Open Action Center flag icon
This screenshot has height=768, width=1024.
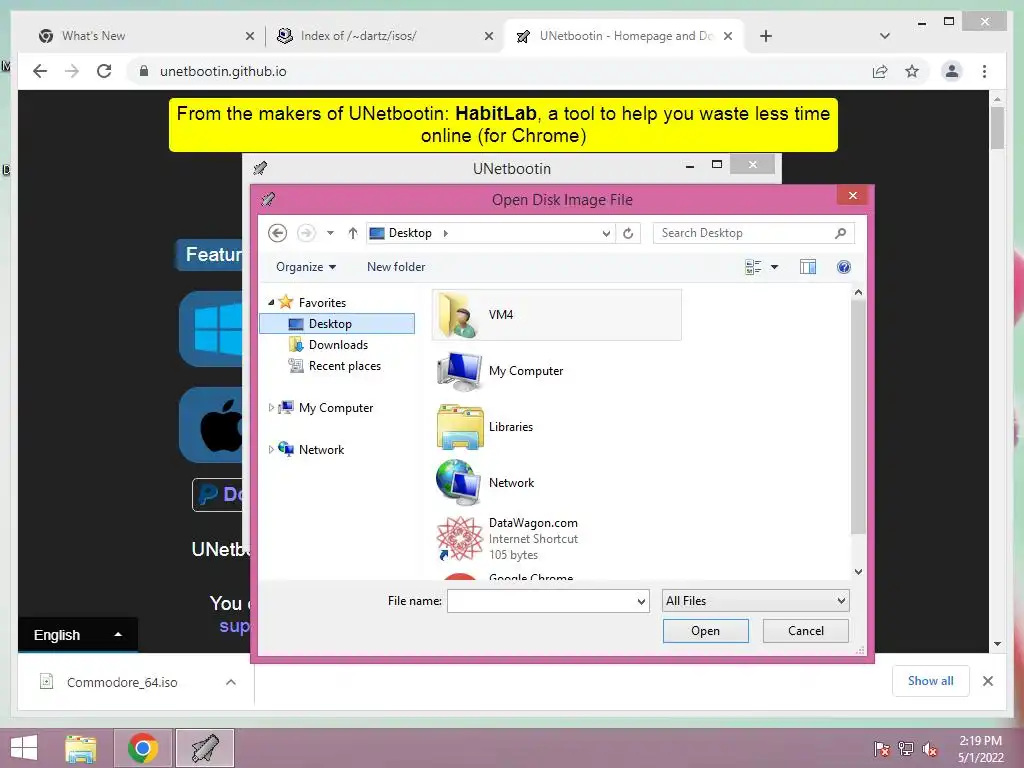882,749
